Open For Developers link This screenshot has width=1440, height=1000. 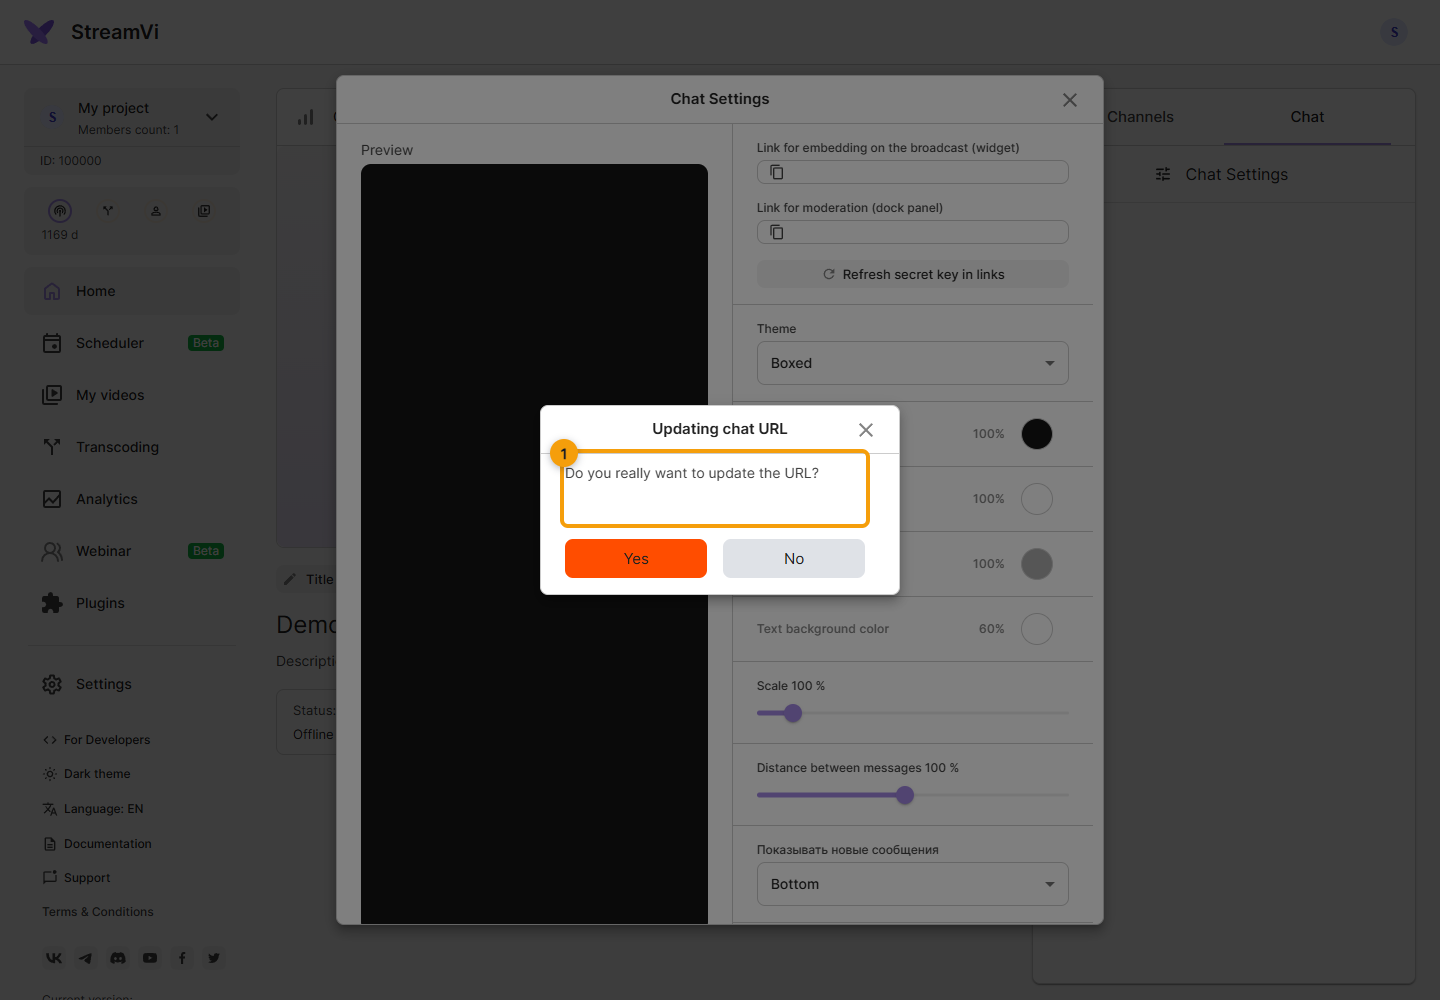pos(96,740)
